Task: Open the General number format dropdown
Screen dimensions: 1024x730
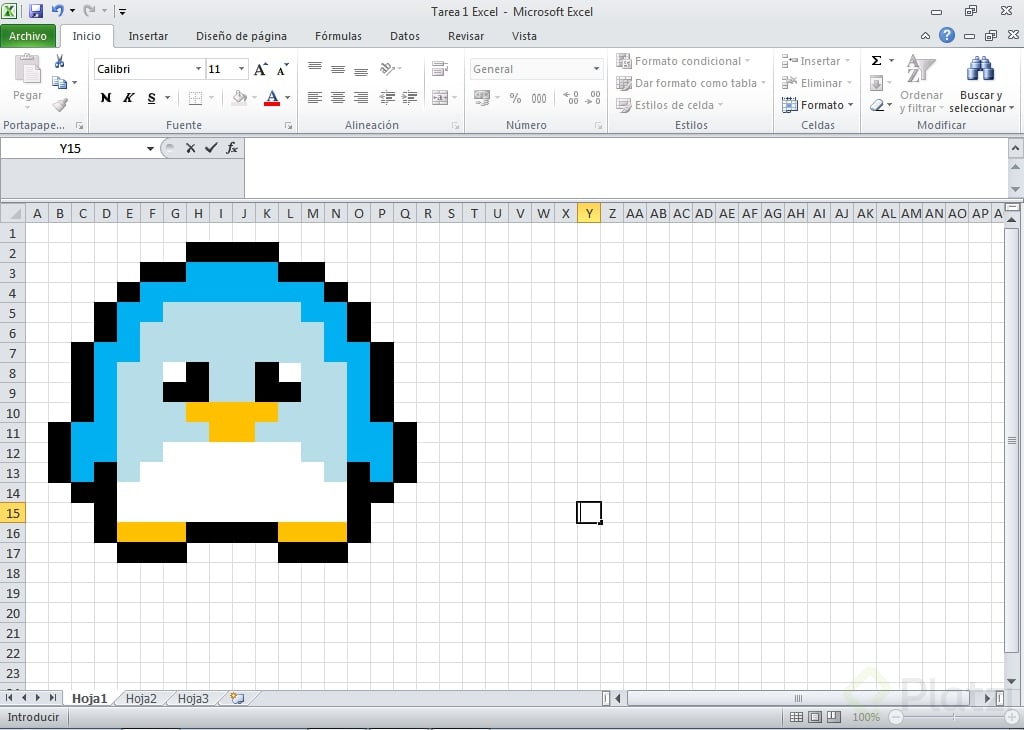Action: (x=596, y=69)
